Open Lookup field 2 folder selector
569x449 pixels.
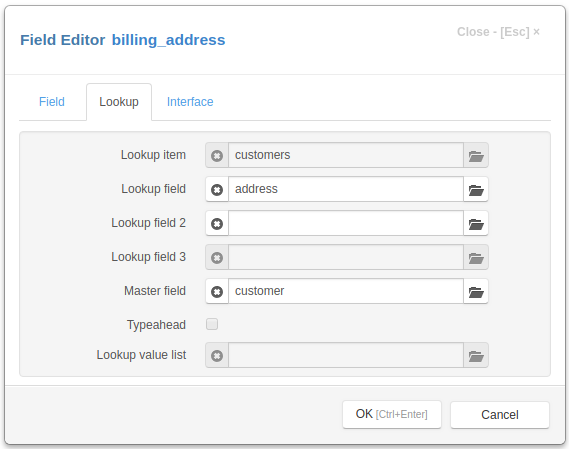[476, 224]
